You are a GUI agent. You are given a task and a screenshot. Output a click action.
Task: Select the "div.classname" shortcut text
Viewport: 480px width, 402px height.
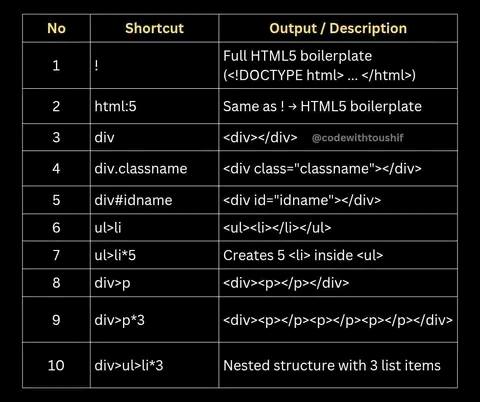click(141, 169)
